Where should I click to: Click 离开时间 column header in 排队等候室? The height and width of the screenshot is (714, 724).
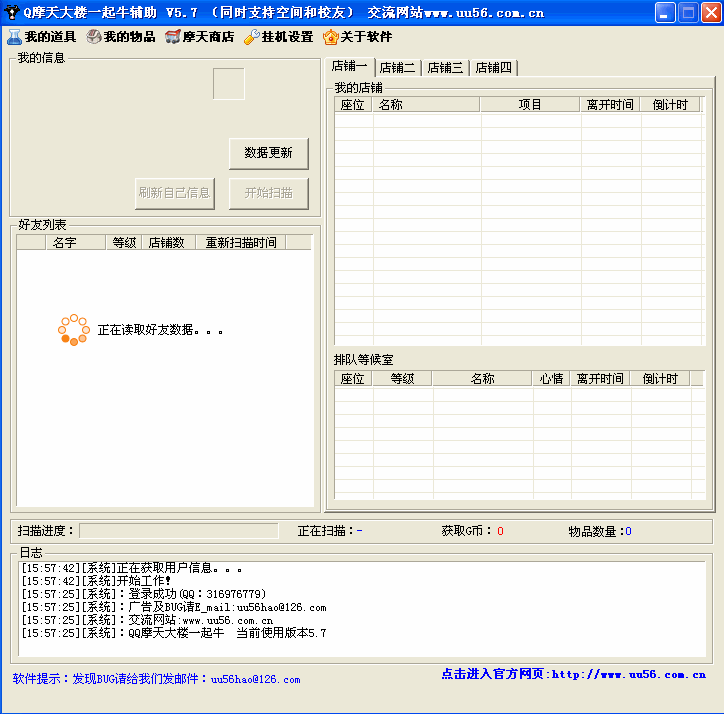tap(600, 379)
